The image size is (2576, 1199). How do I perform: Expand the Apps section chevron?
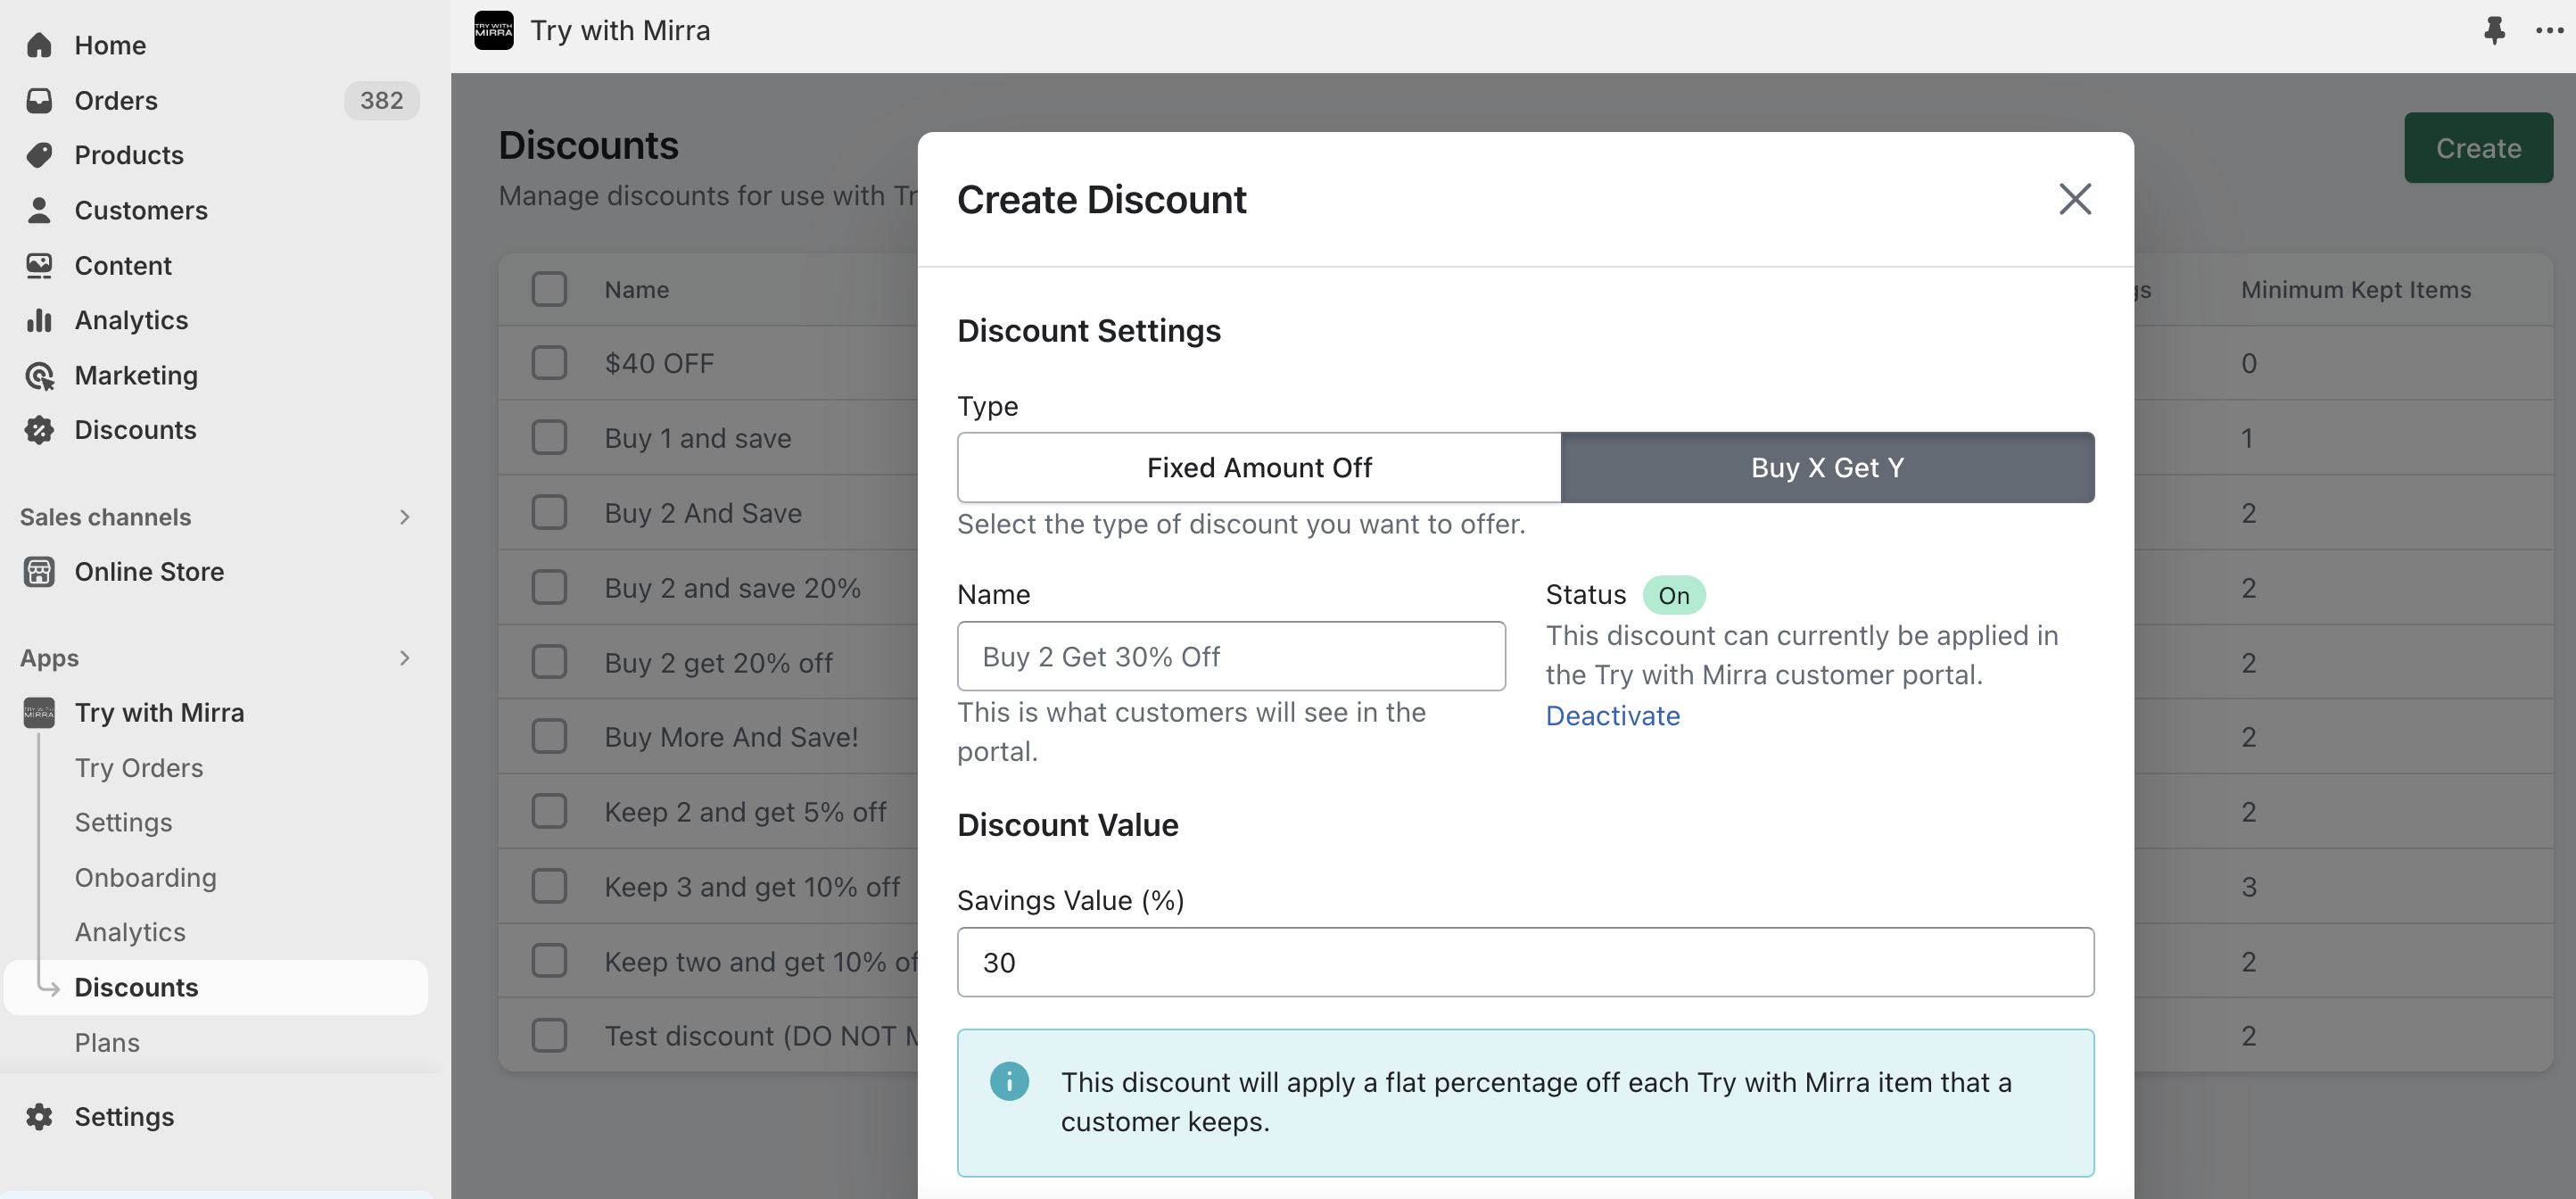tap(404, 658)
